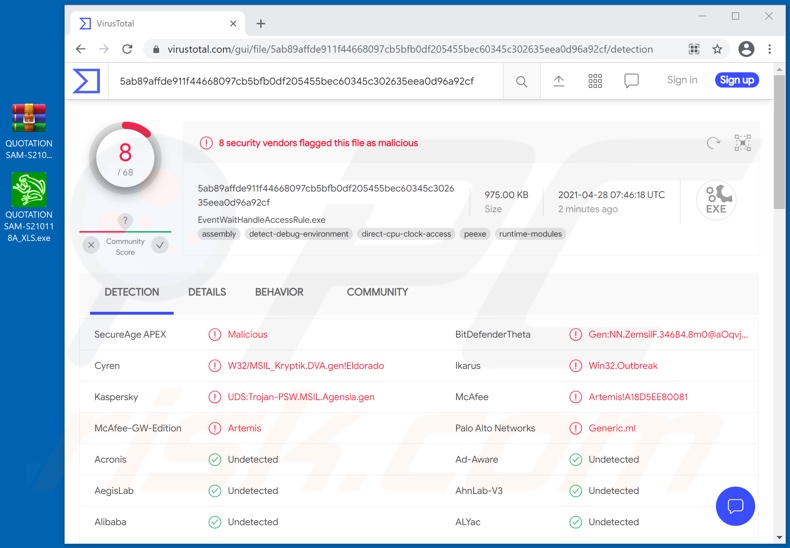Open the apps grid icon

click(x=595, y=81)
